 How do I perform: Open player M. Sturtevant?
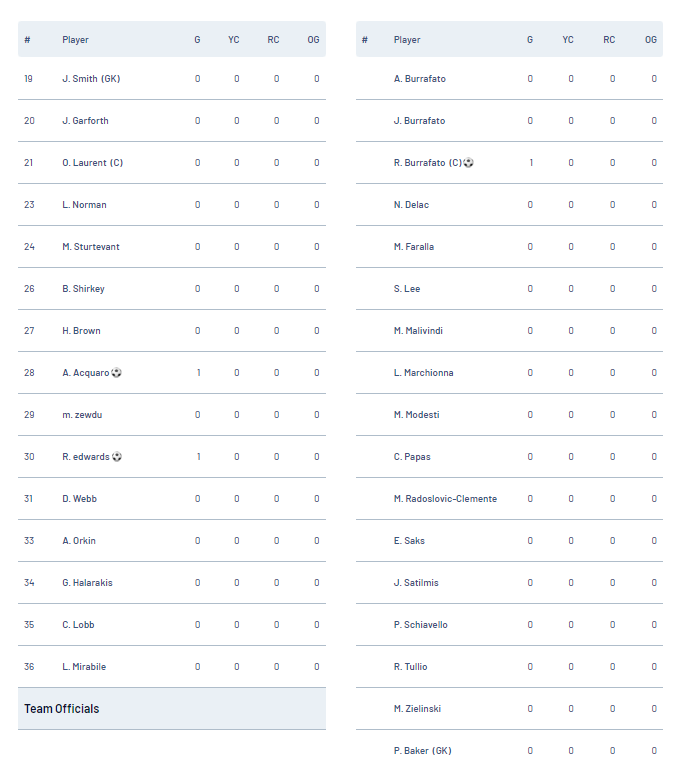tap(91, 247)
